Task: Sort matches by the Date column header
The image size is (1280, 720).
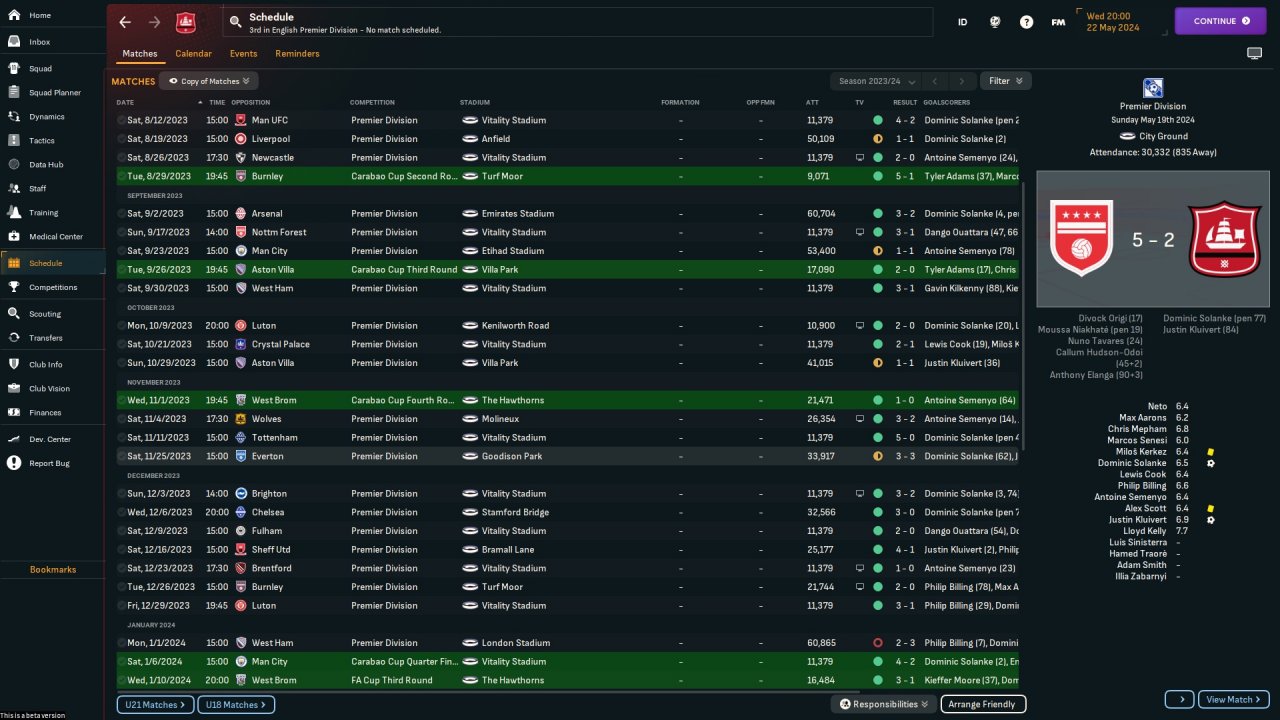Action: tap(125, 102)
